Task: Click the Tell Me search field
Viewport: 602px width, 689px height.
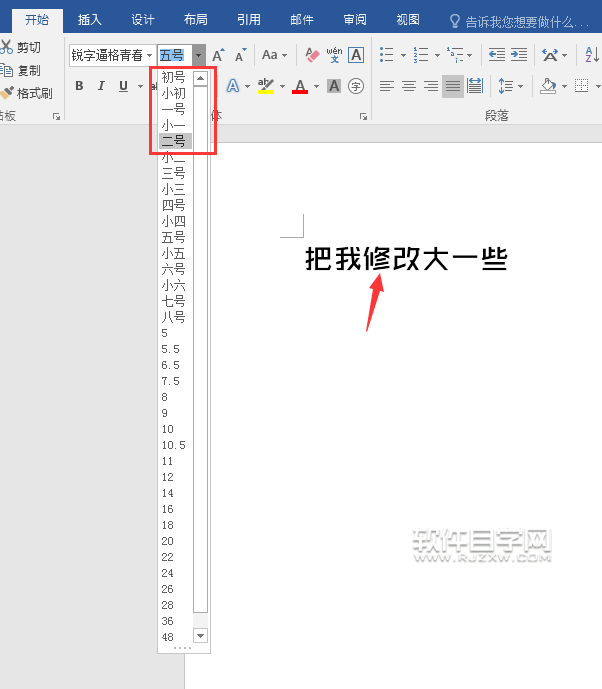Action: 527,21
